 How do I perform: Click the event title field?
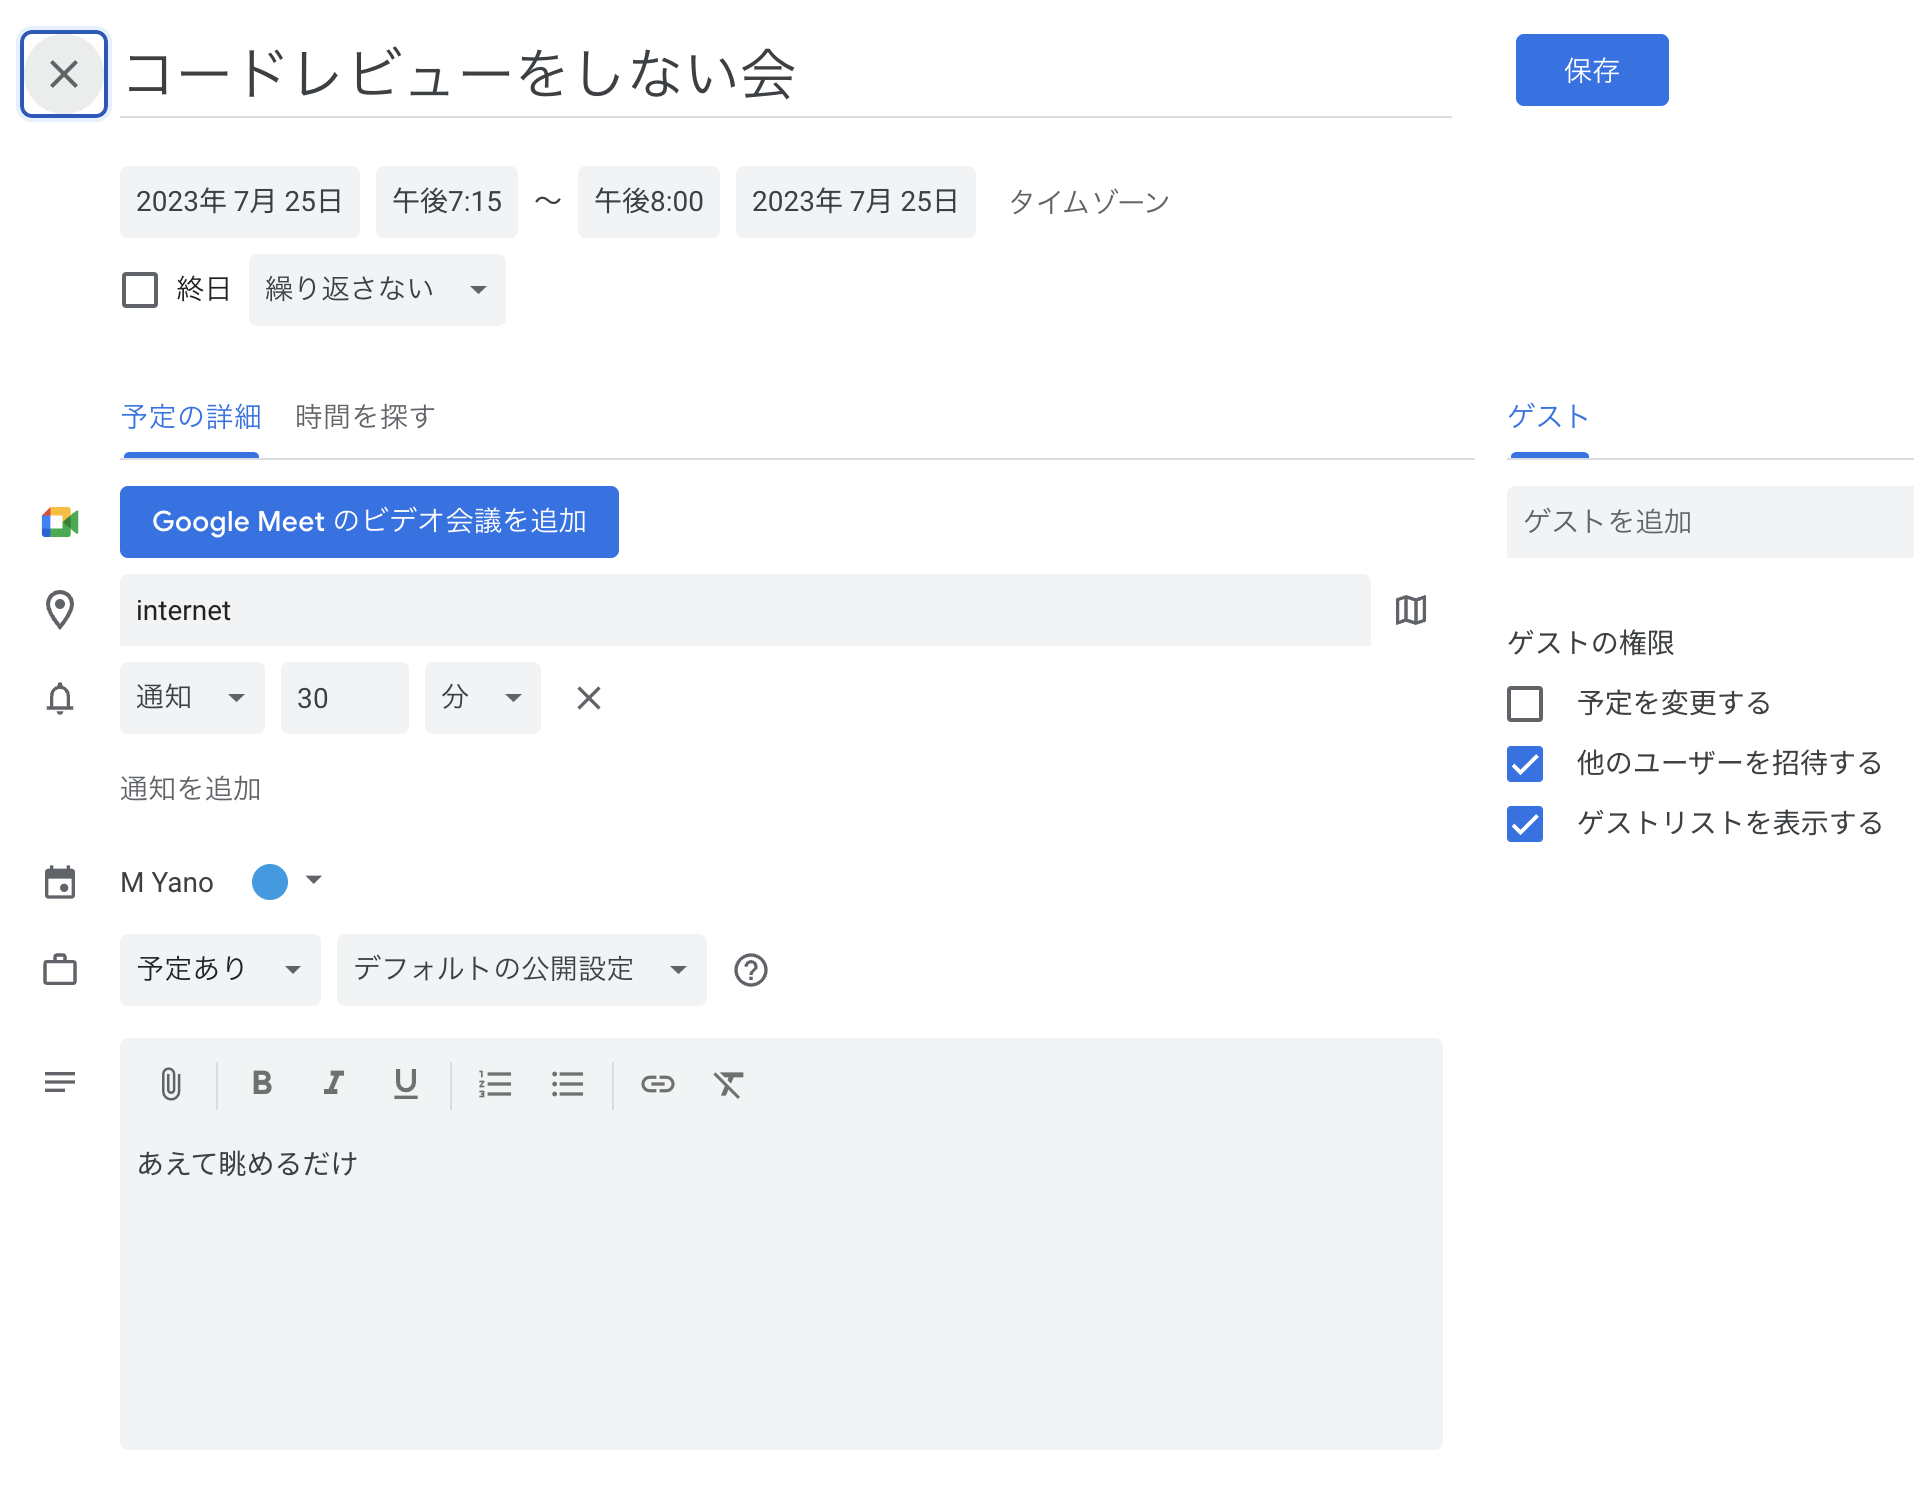[x=786, y=74]
